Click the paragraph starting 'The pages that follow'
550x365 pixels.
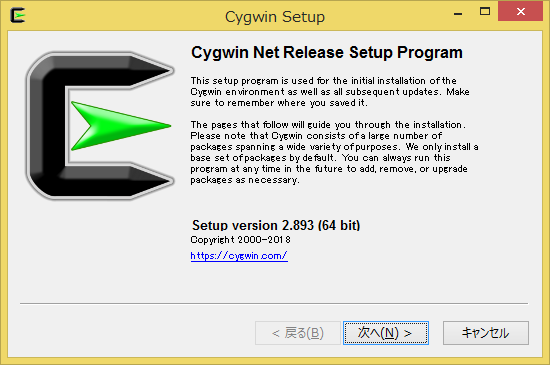334,152
